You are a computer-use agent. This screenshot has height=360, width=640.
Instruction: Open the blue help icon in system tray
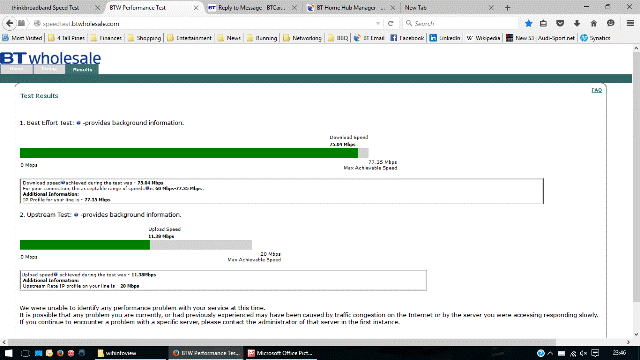(x=540, y=353)
